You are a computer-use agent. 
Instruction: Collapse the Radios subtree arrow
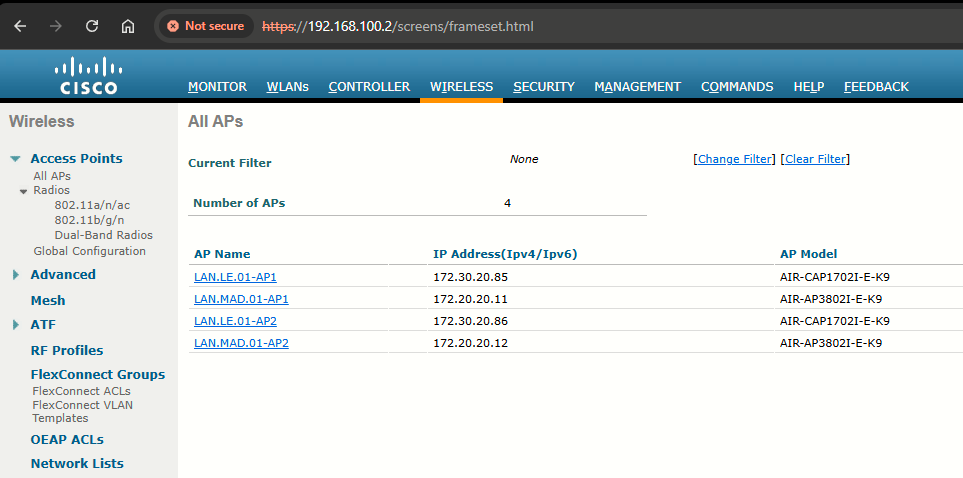[24, 191]
